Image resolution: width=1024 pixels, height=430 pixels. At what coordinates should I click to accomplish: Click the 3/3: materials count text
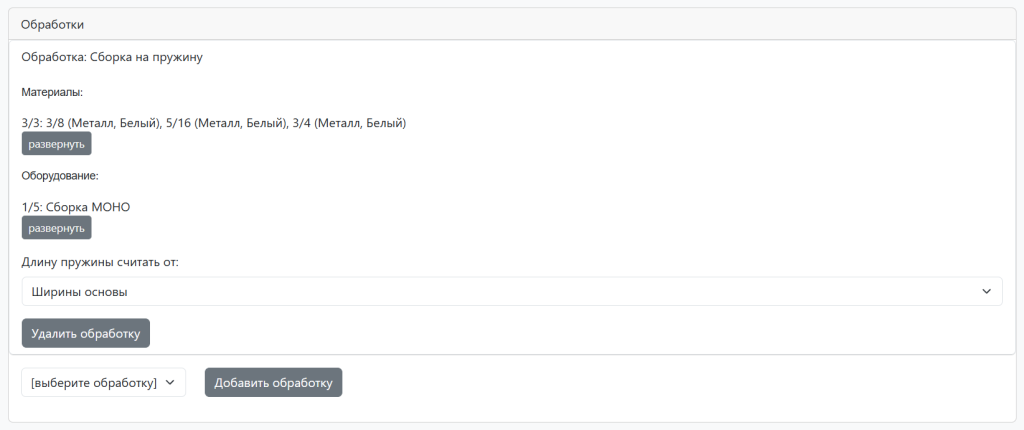[31, 123]
